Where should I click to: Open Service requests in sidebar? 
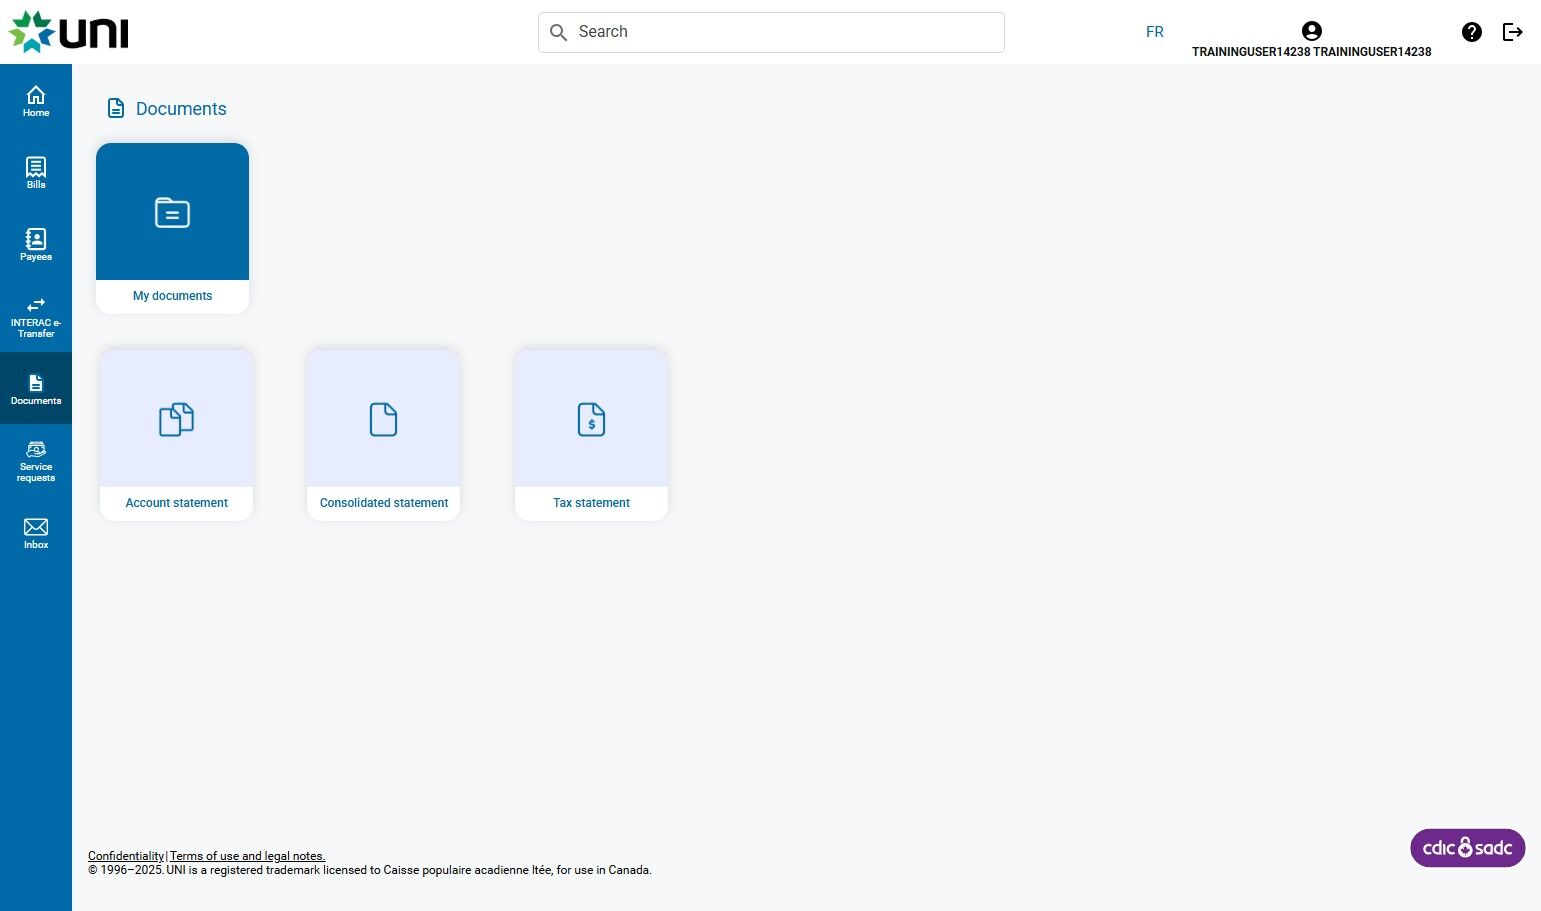click(36, 461)
